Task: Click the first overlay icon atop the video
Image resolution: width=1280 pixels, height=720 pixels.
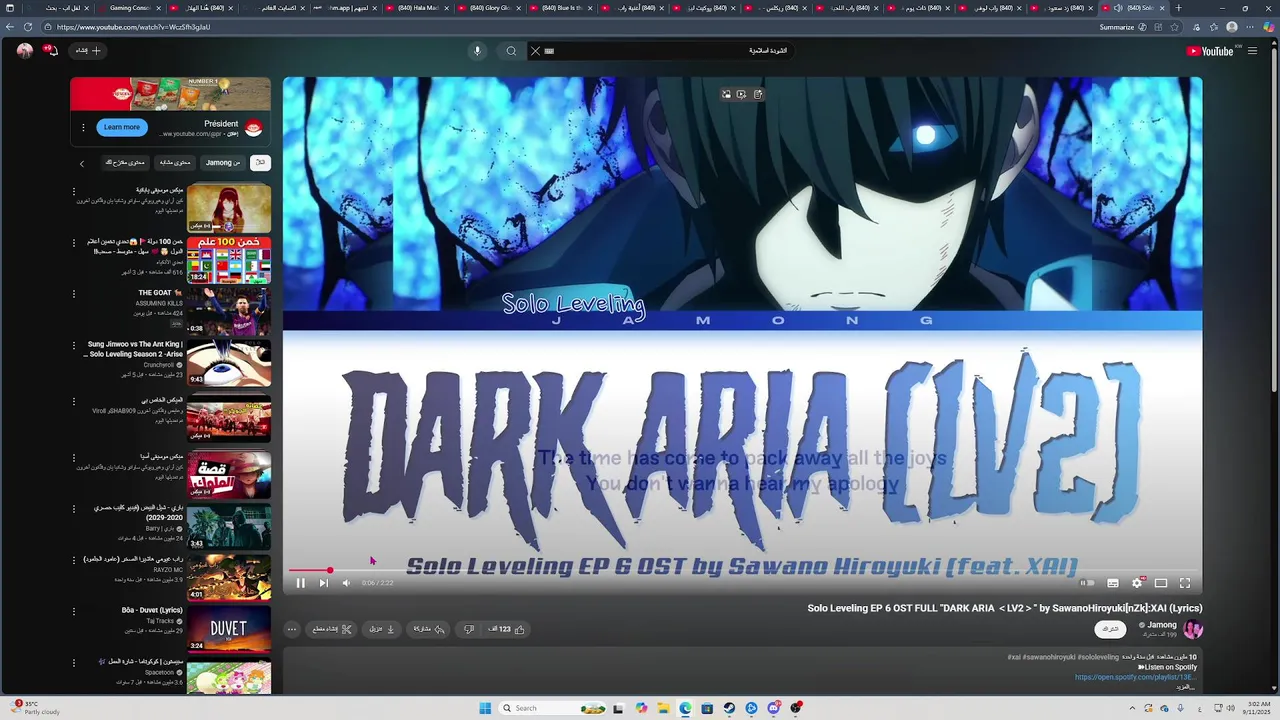Action: tap(726, 94)
